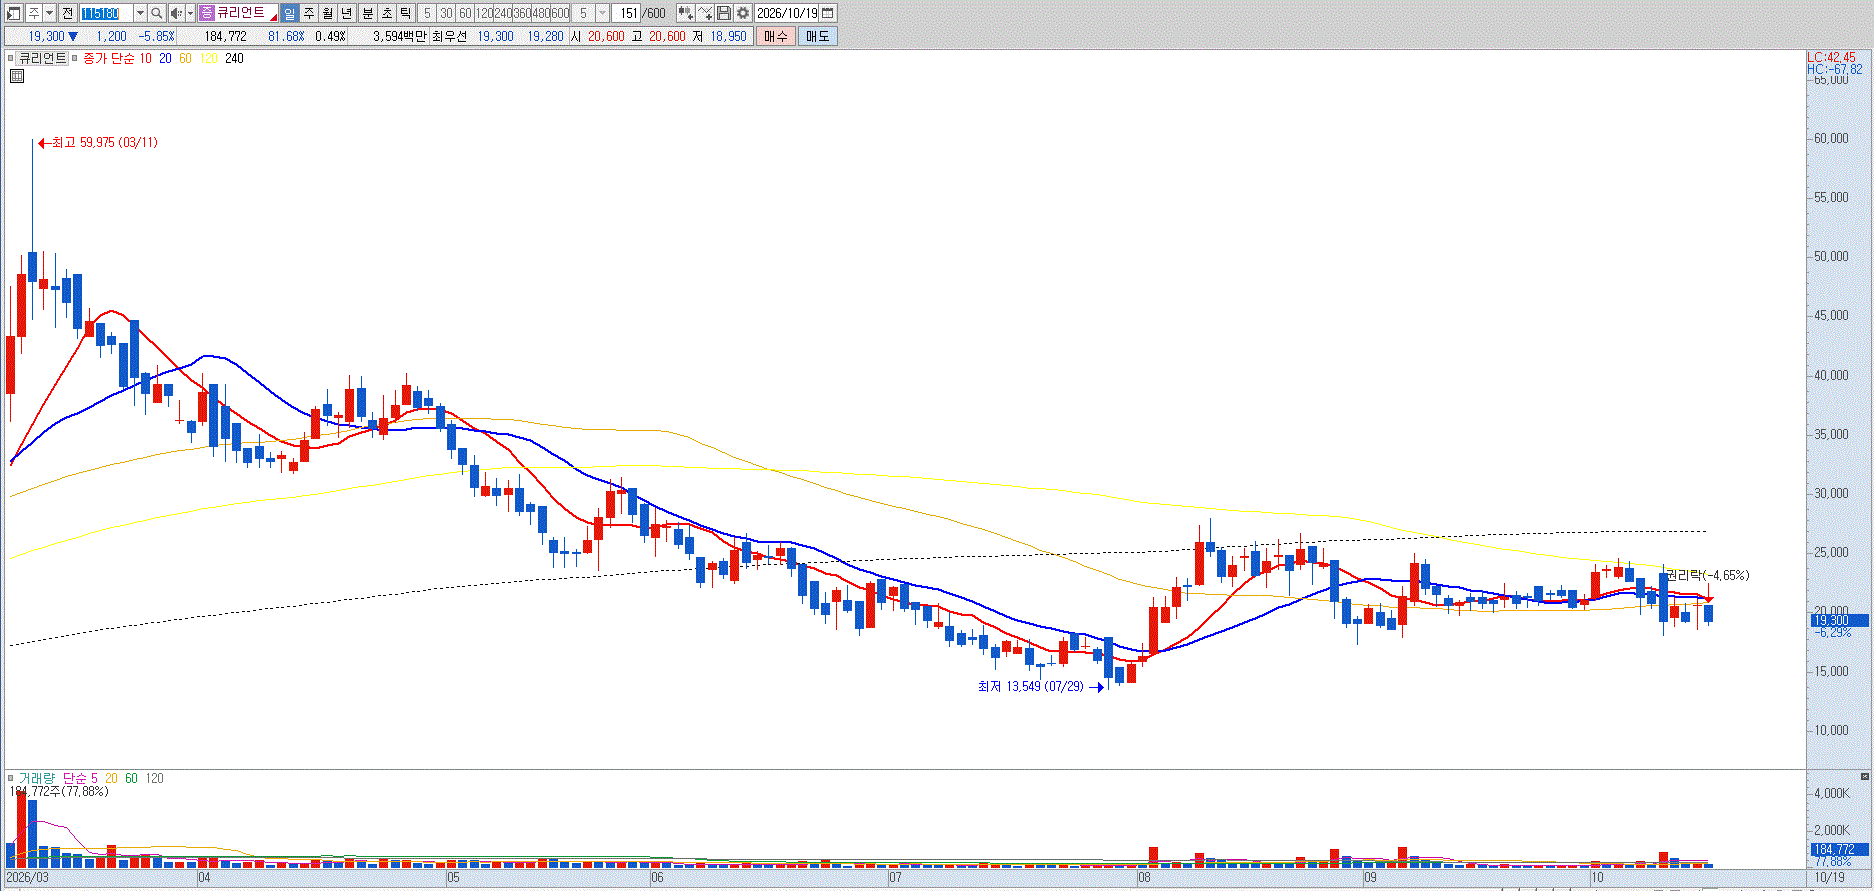This screenshot has width=1874, height=891.
Task: Open the chart layout icon at top-left
Action: [x=13, y=13]
